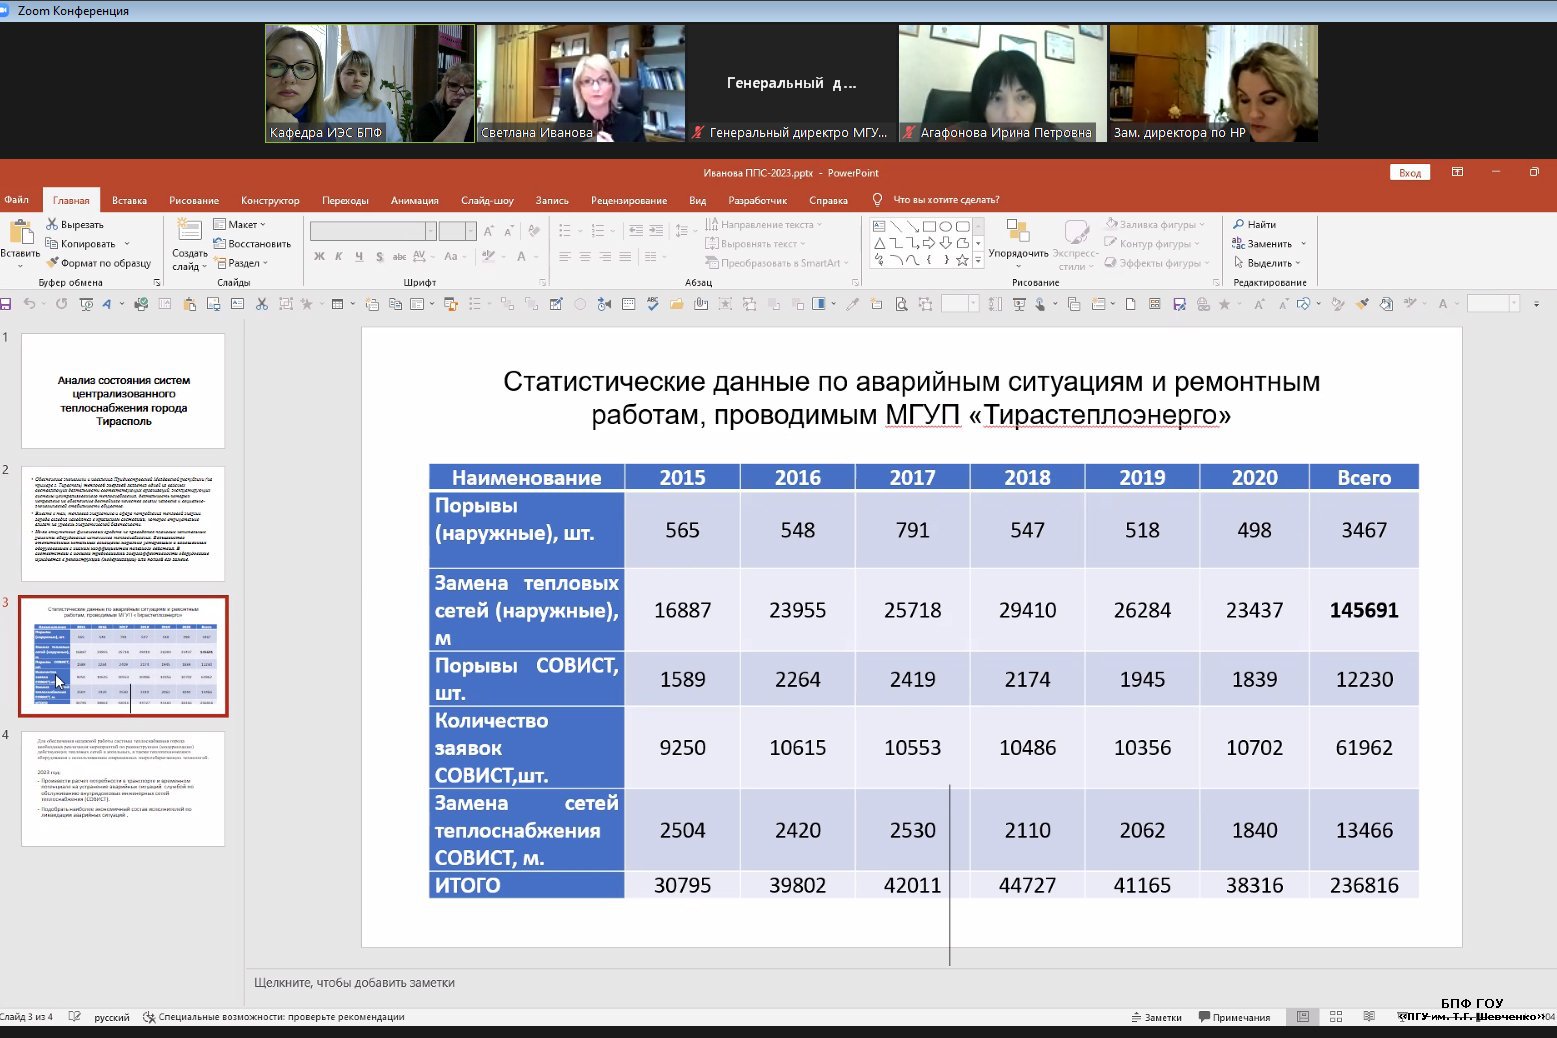Toggle italic К formatting

339,257
